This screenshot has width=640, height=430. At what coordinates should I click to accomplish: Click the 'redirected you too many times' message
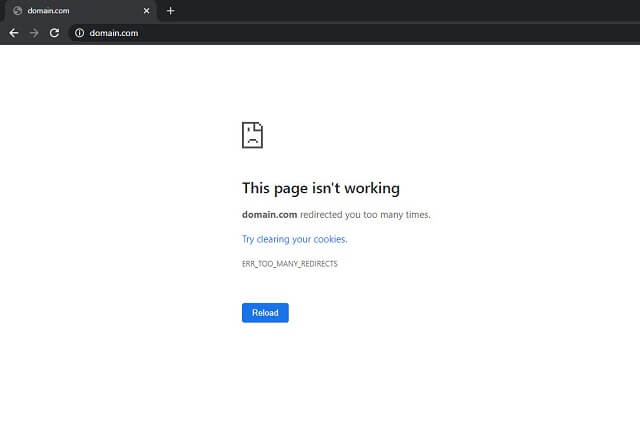point(365,215)
